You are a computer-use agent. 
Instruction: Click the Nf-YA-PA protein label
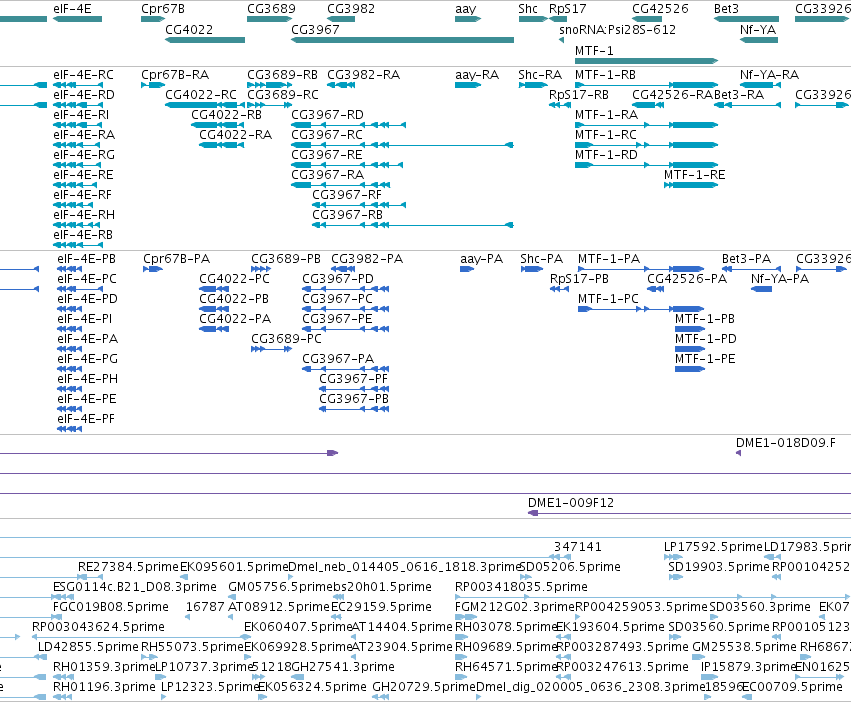pos(780,279)
